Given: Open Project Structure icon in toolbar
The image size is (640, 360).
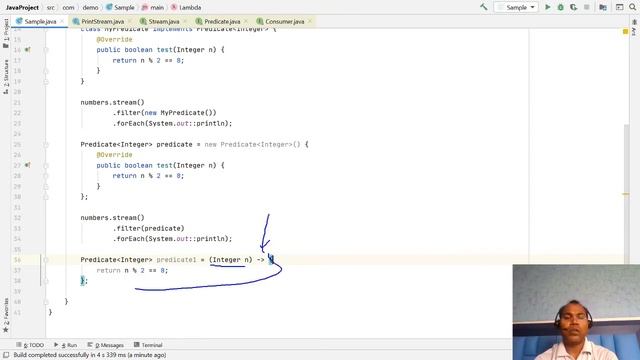Looking at the screenshot, I should pyautogui.click(x=603, y=7).
